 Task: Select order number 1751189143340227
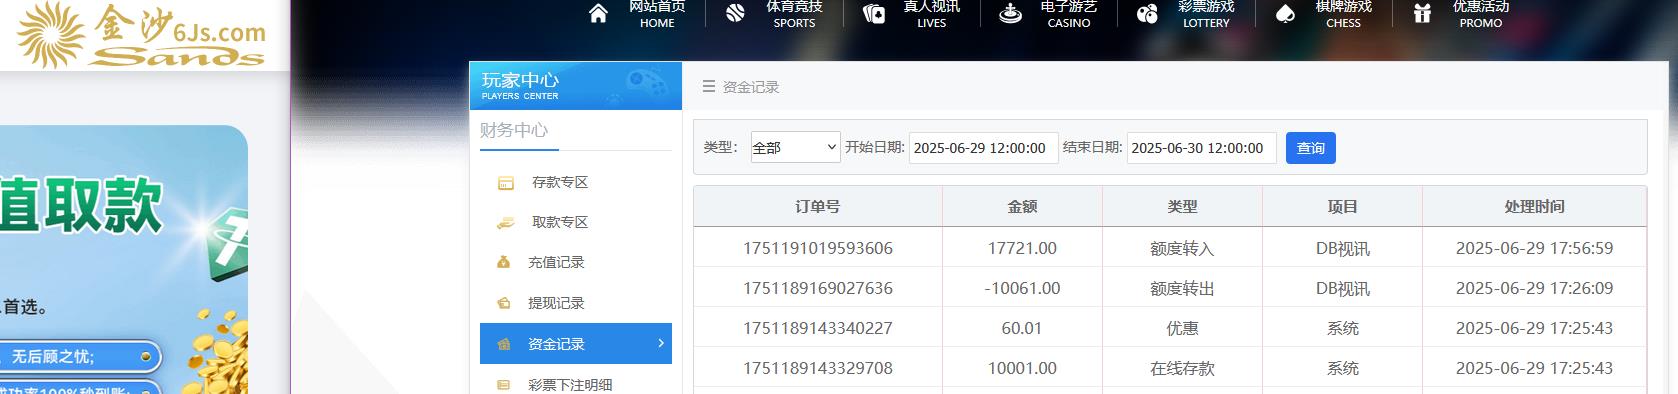818,328
